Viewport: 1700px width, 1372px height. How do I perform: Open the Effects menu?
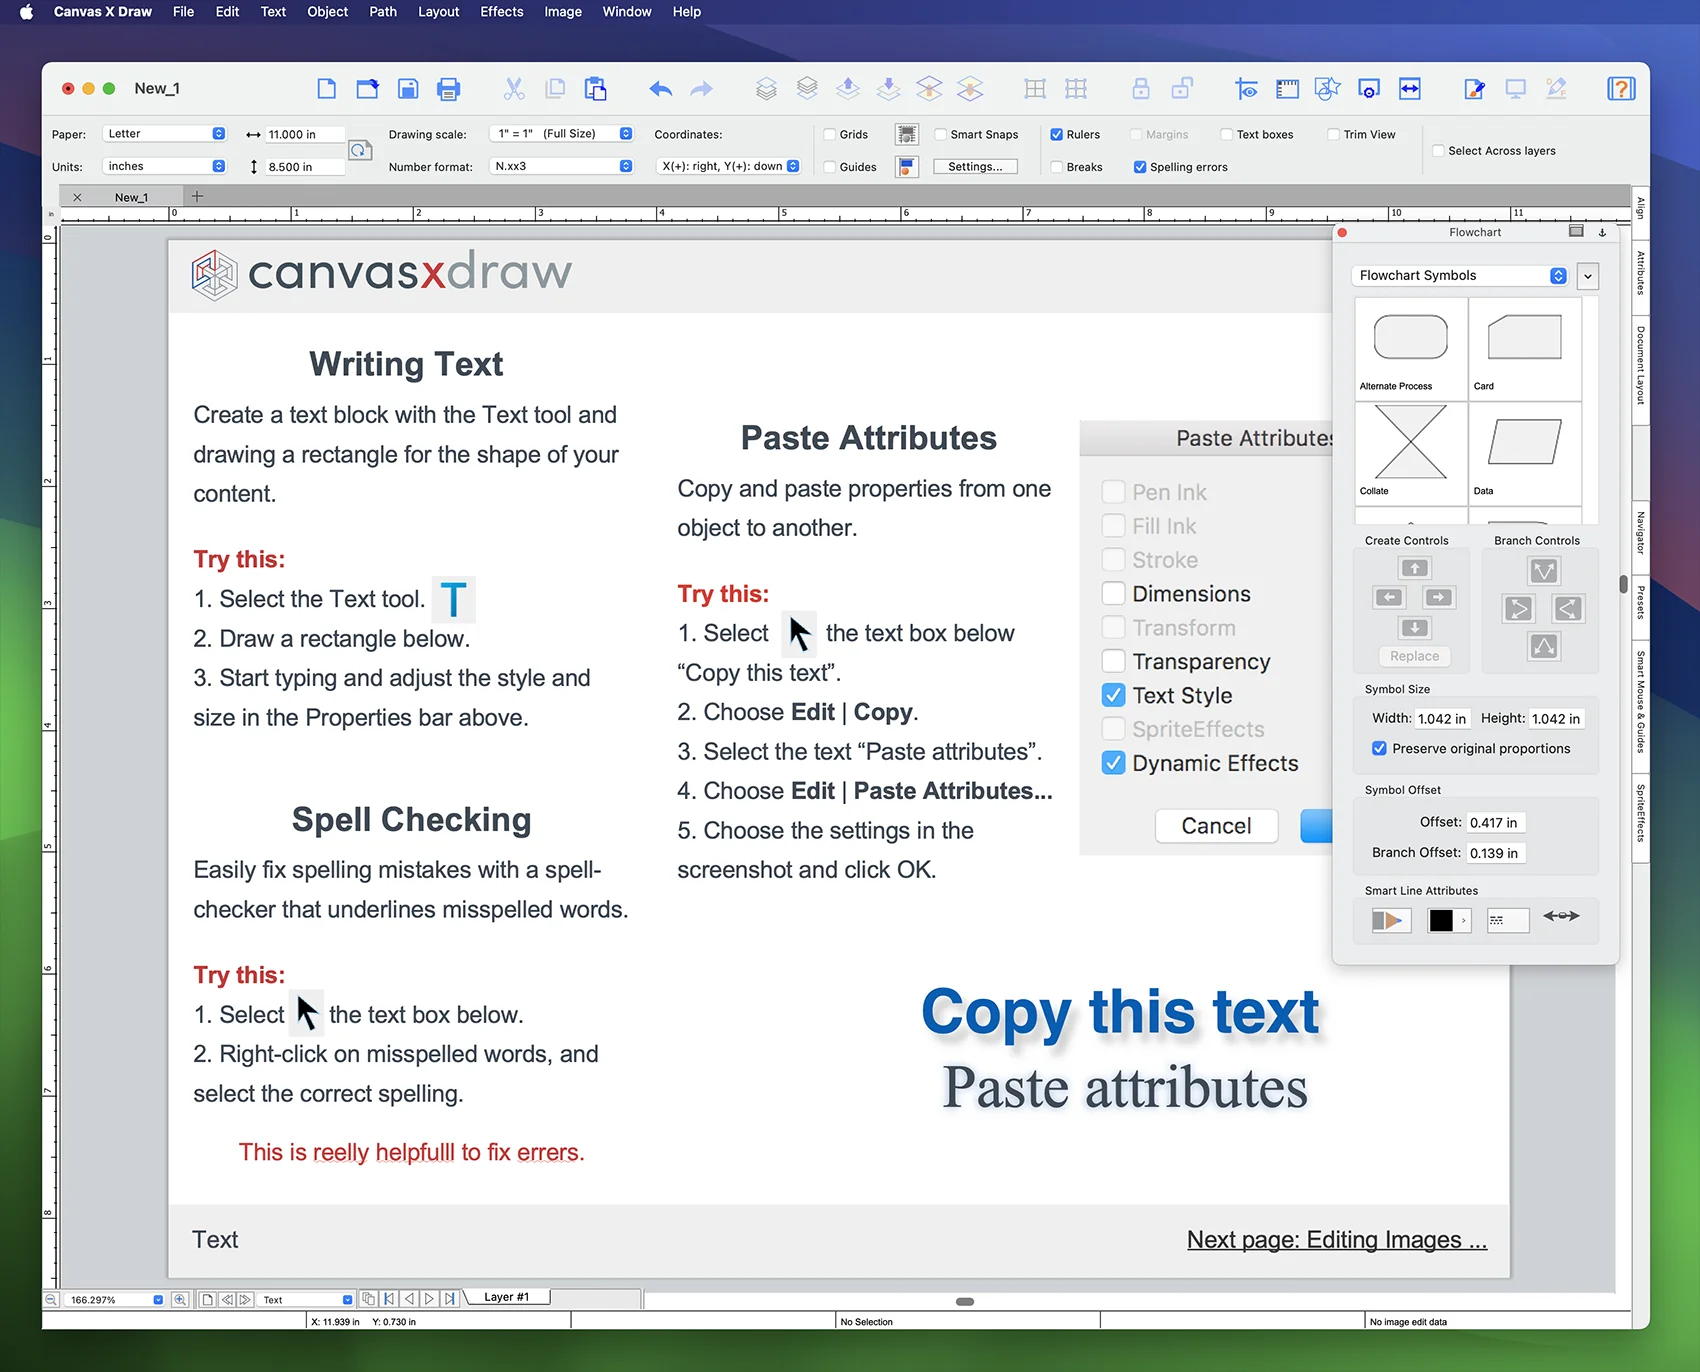502,12
